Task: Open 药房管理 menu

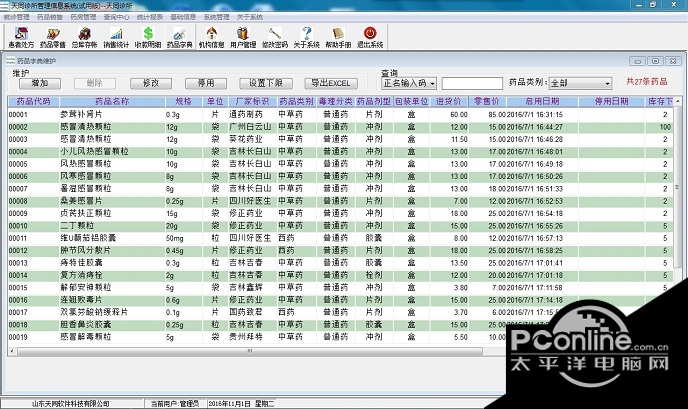Action: click(83, 17)
